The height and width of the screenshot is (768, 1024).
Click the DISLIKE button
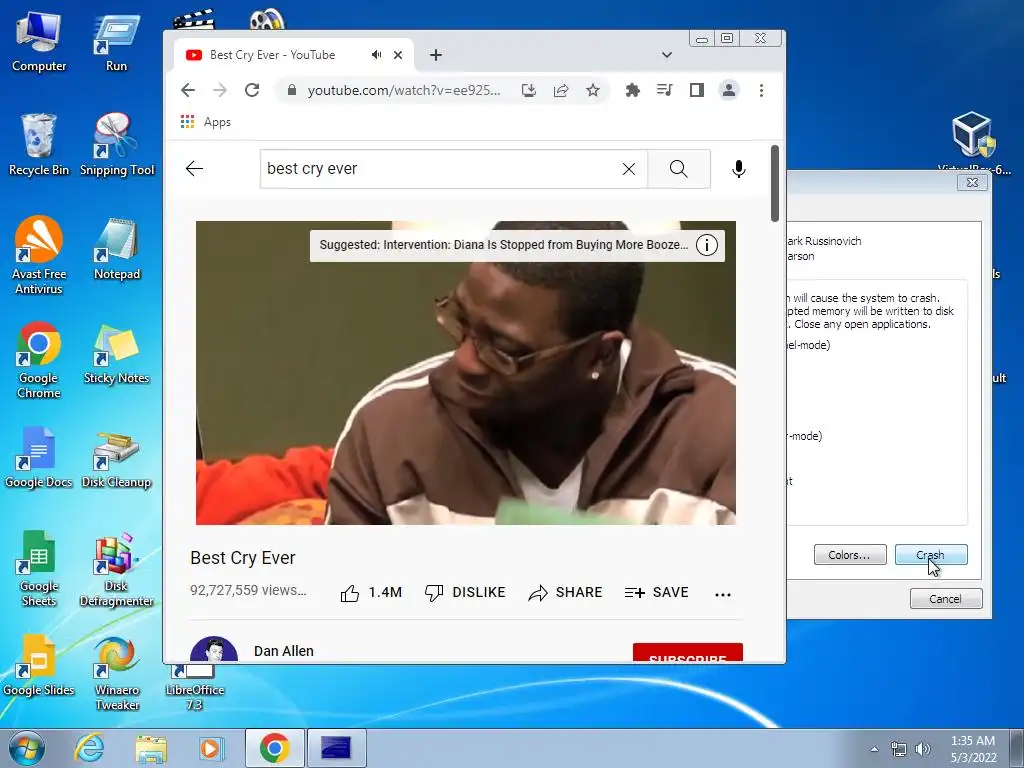[465, 592]
